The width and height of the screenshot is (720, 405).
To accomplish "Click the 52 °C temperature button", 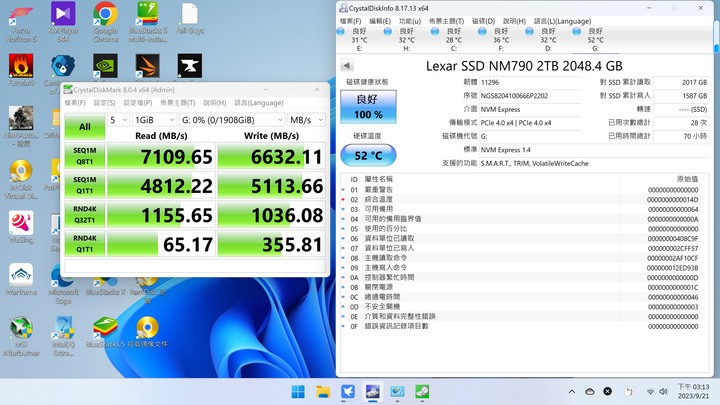I will pos(368,155).
